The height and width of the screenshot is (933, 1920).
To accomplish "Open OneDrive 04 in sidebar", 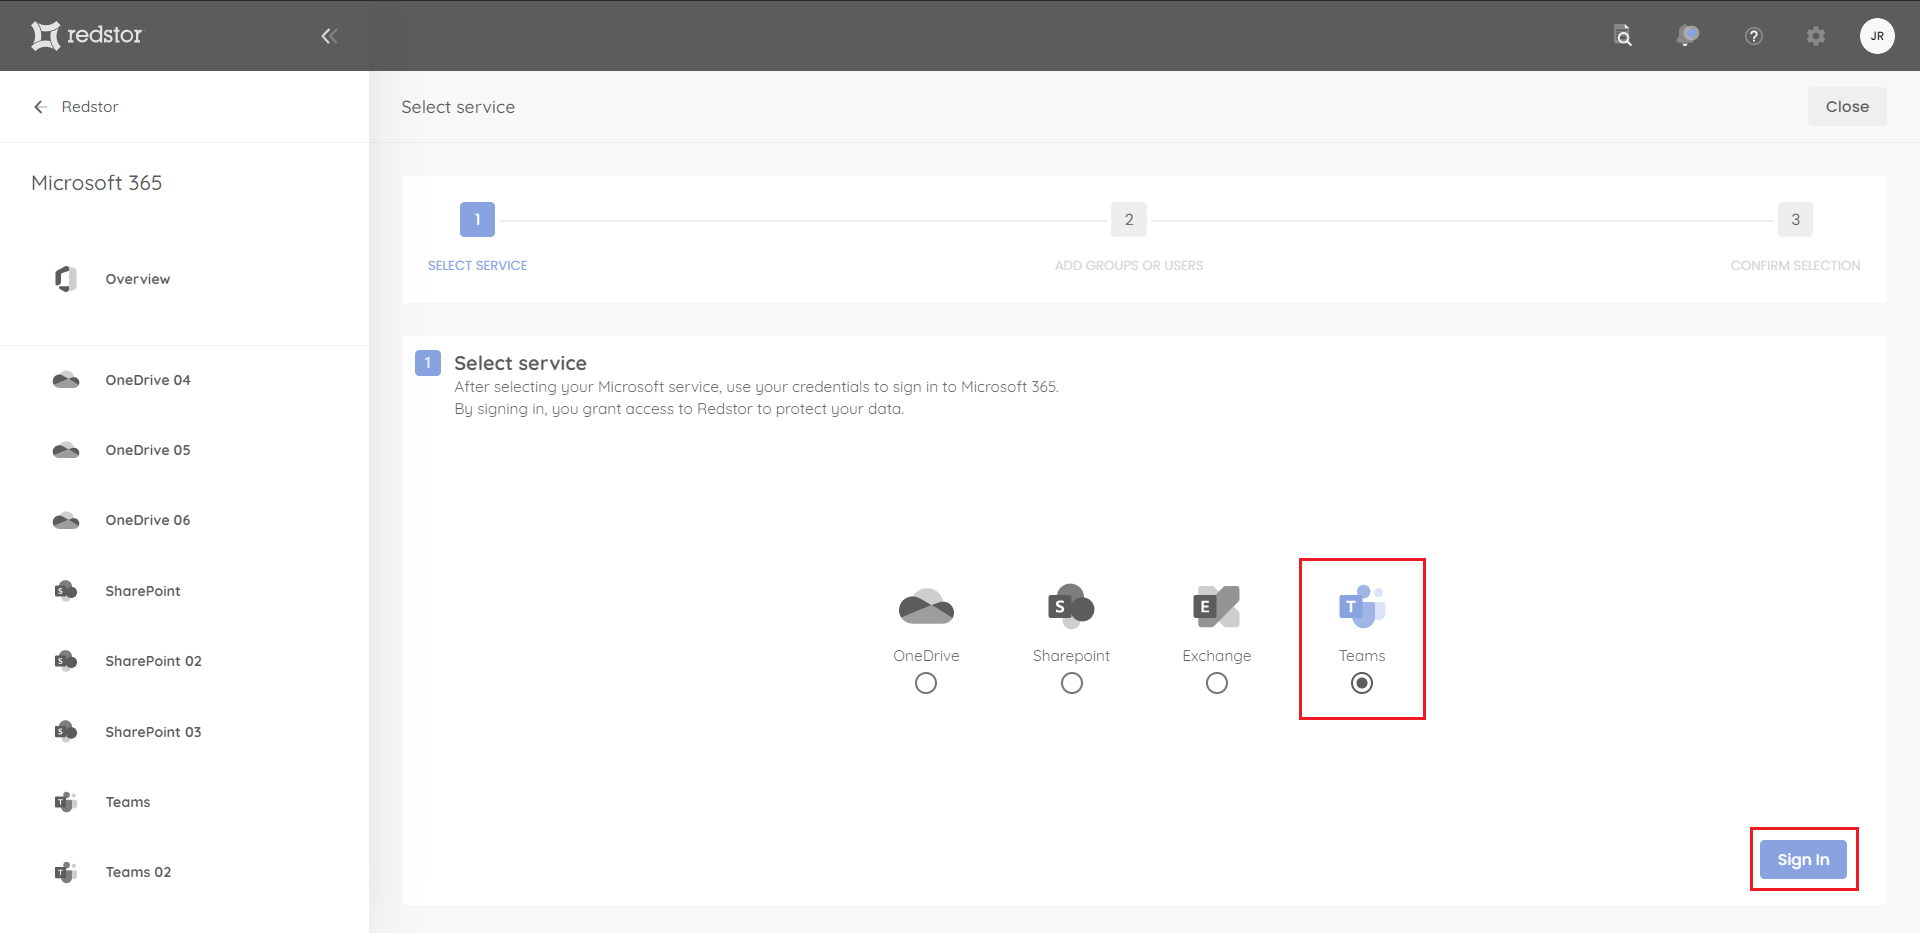I will coord(148,380).
